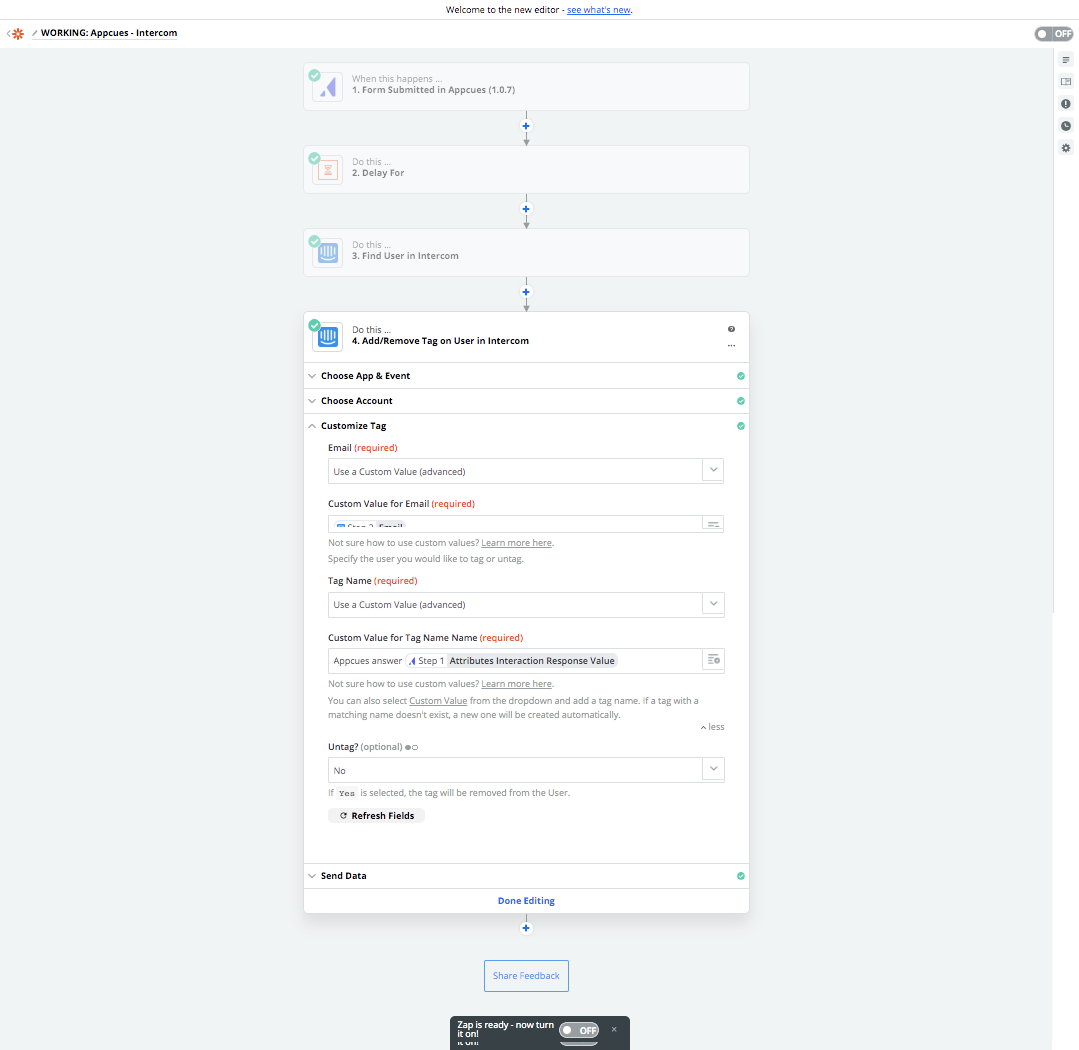The height and width of the screenshot is (1050, 1079).
Task: Open the Untag? dropdown
Action: point(526,770)
